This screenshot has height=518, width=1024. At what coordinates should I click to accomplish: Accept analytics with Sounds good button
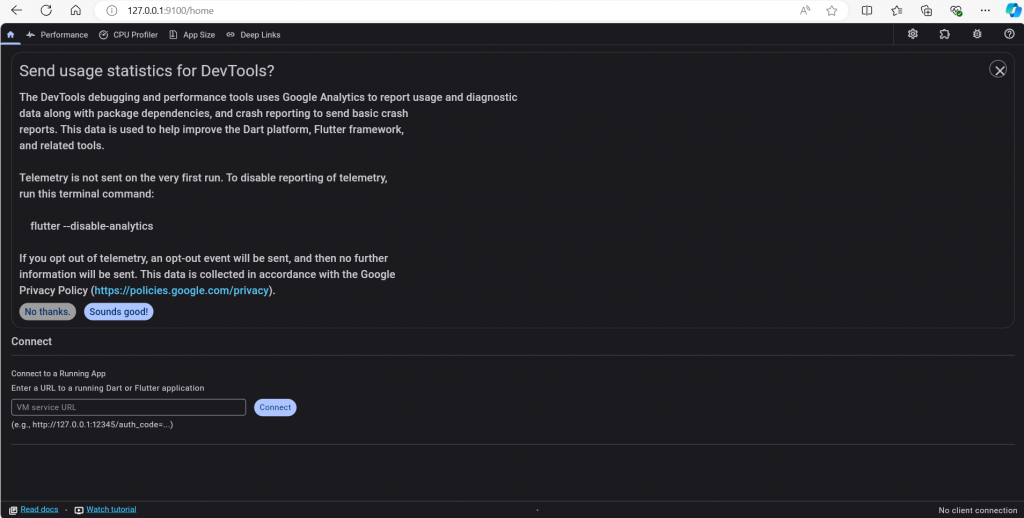(x=119, y=312)
